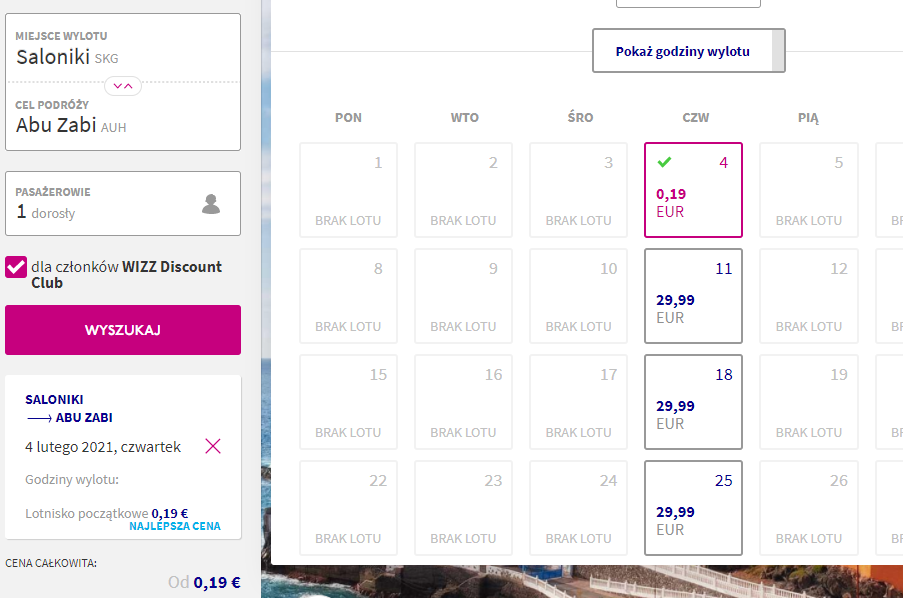Click the passenger silhouette icon
Viewport: 903px width, 598px height.
click(x=211, y=204)
